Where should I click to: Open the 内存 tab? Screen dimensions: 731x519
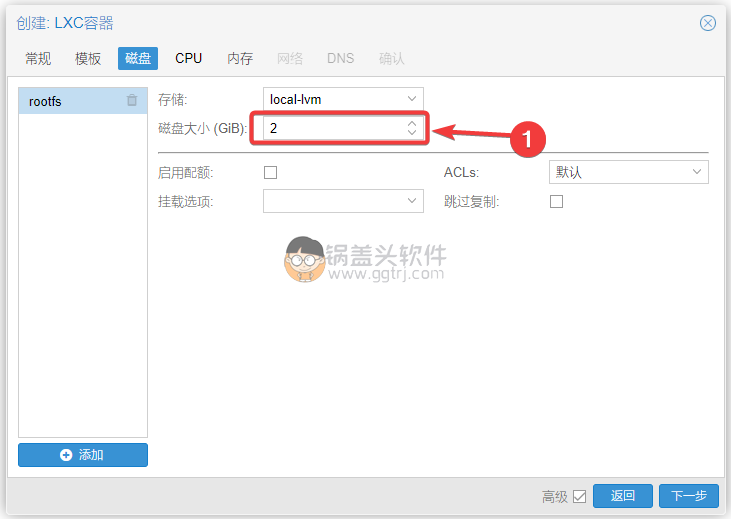pyautogui.click(x=240, y=59)
